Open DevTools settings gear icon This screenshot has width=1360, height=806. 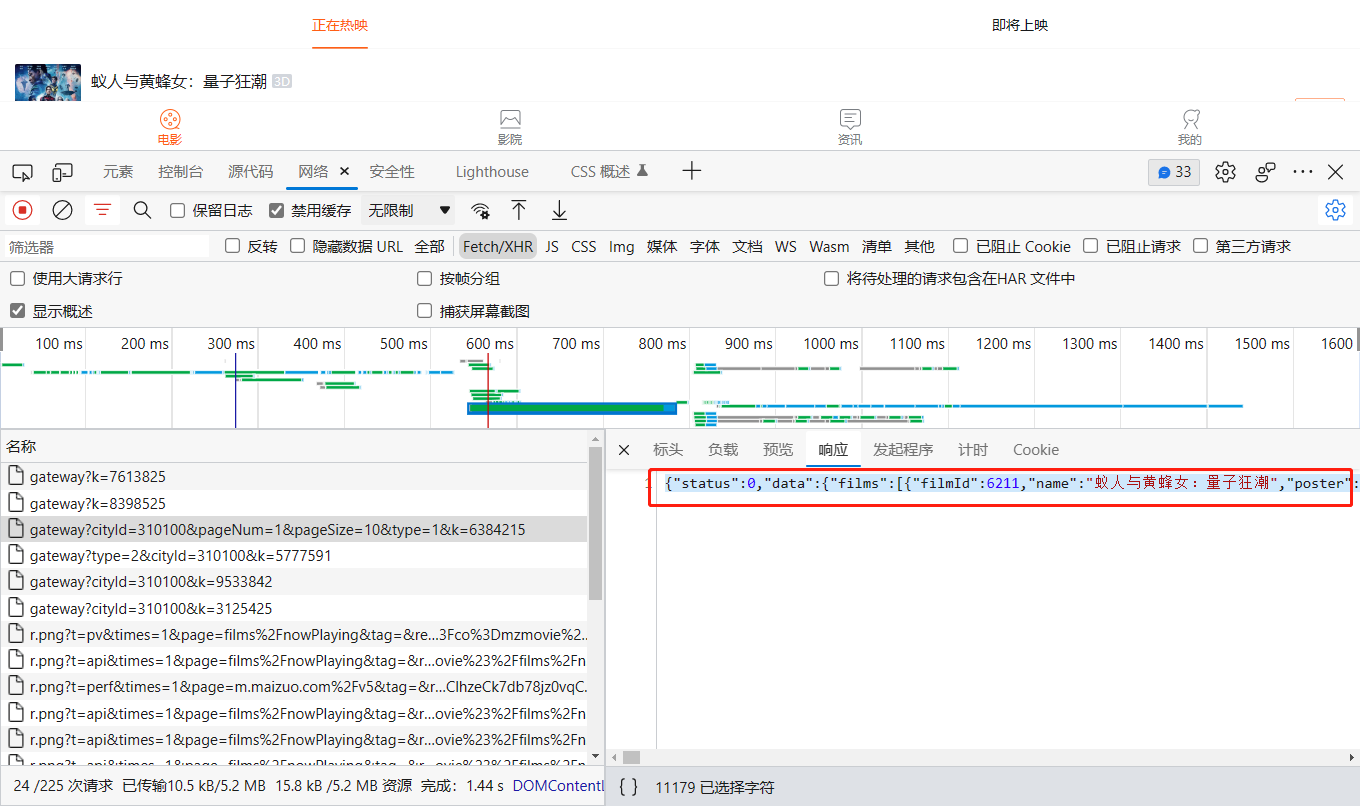tap(1225, 172)
